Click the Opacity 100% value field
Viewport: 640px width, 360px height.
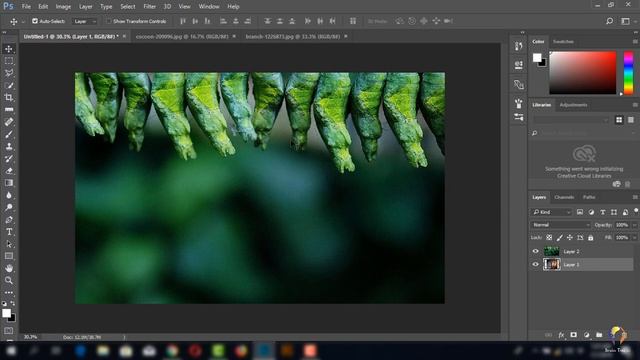click(x=622, y=225)
